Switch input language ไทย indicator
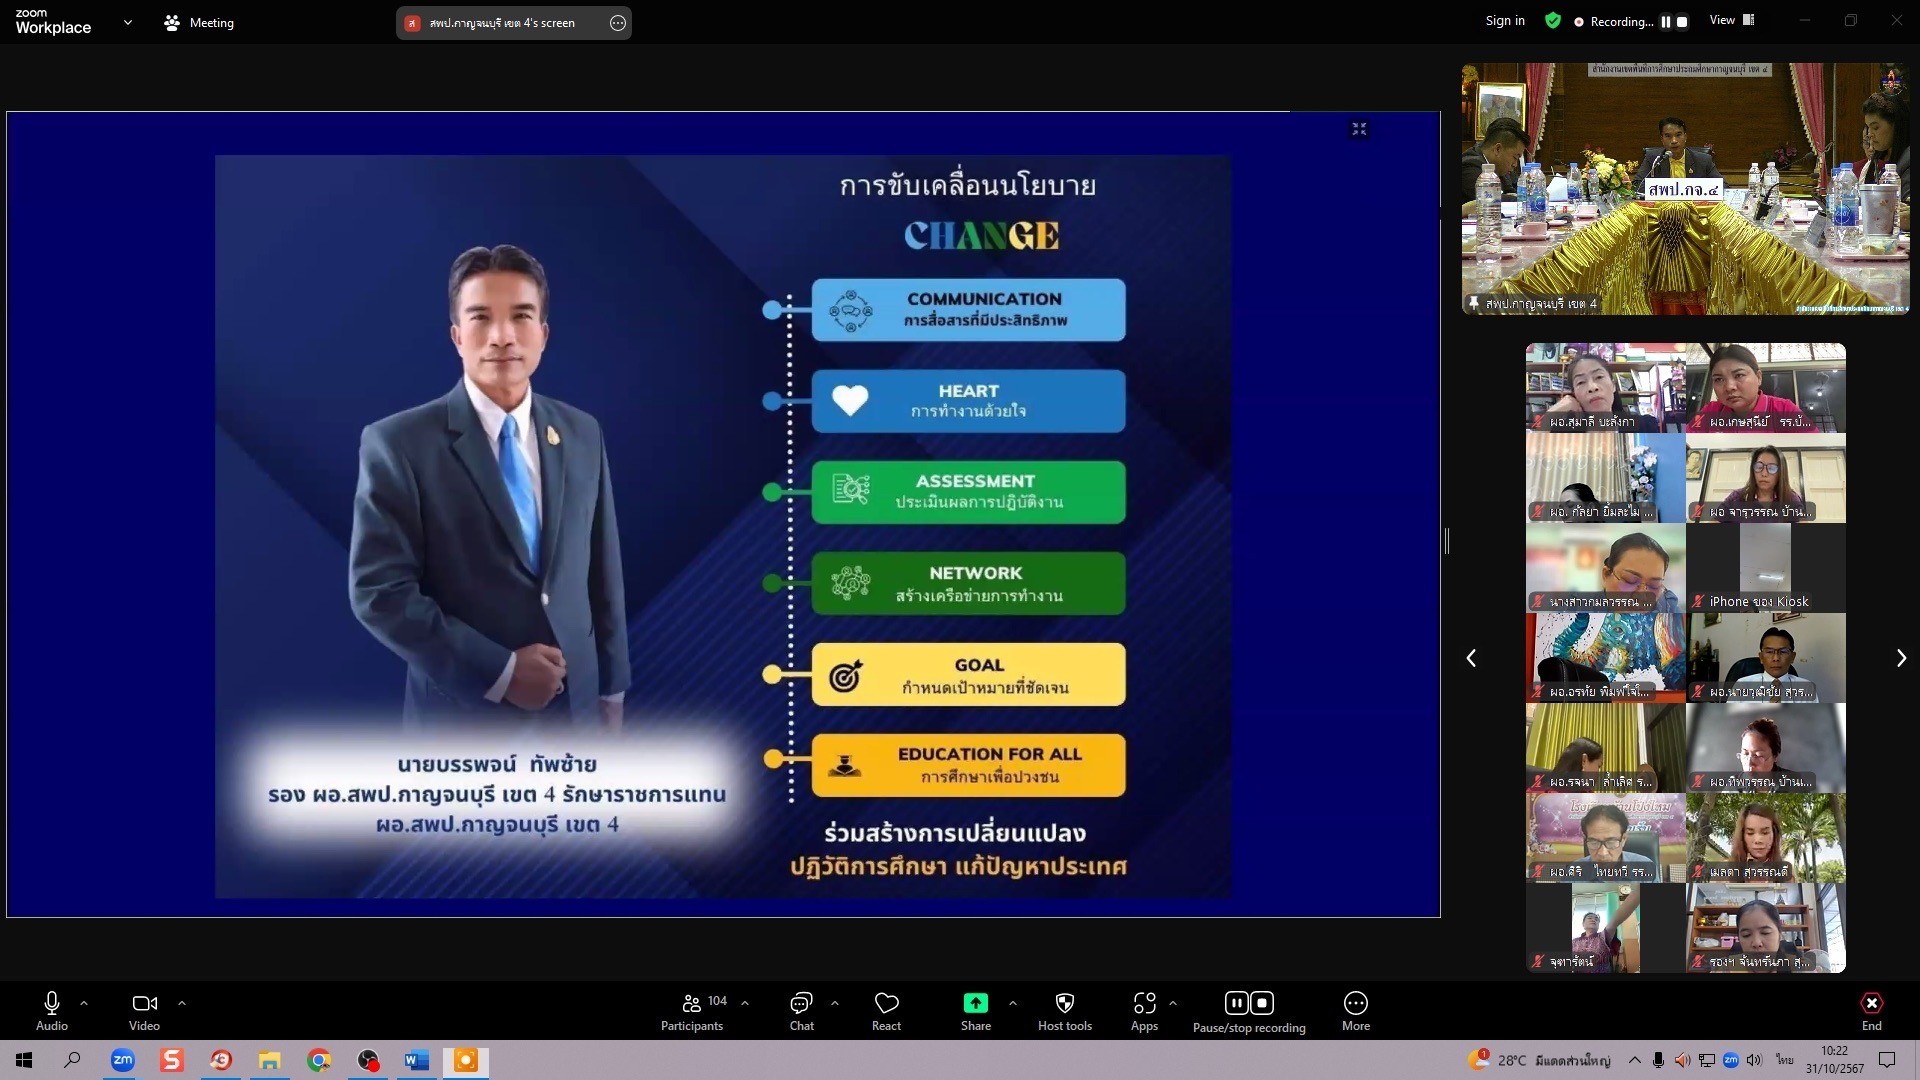Viewport: 1920px width, 1080px height. (x=1785, y=1060)
